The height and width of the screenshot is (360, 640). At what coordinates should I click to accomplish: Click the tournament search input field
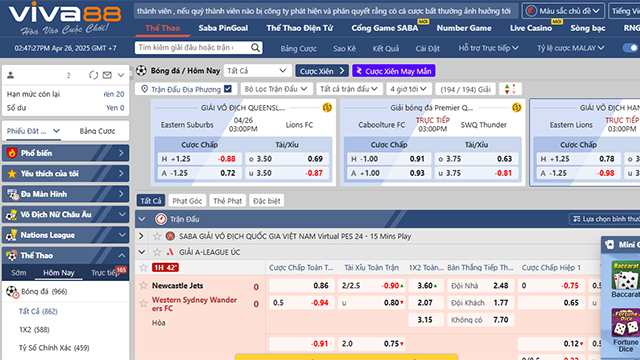point(193,48)
